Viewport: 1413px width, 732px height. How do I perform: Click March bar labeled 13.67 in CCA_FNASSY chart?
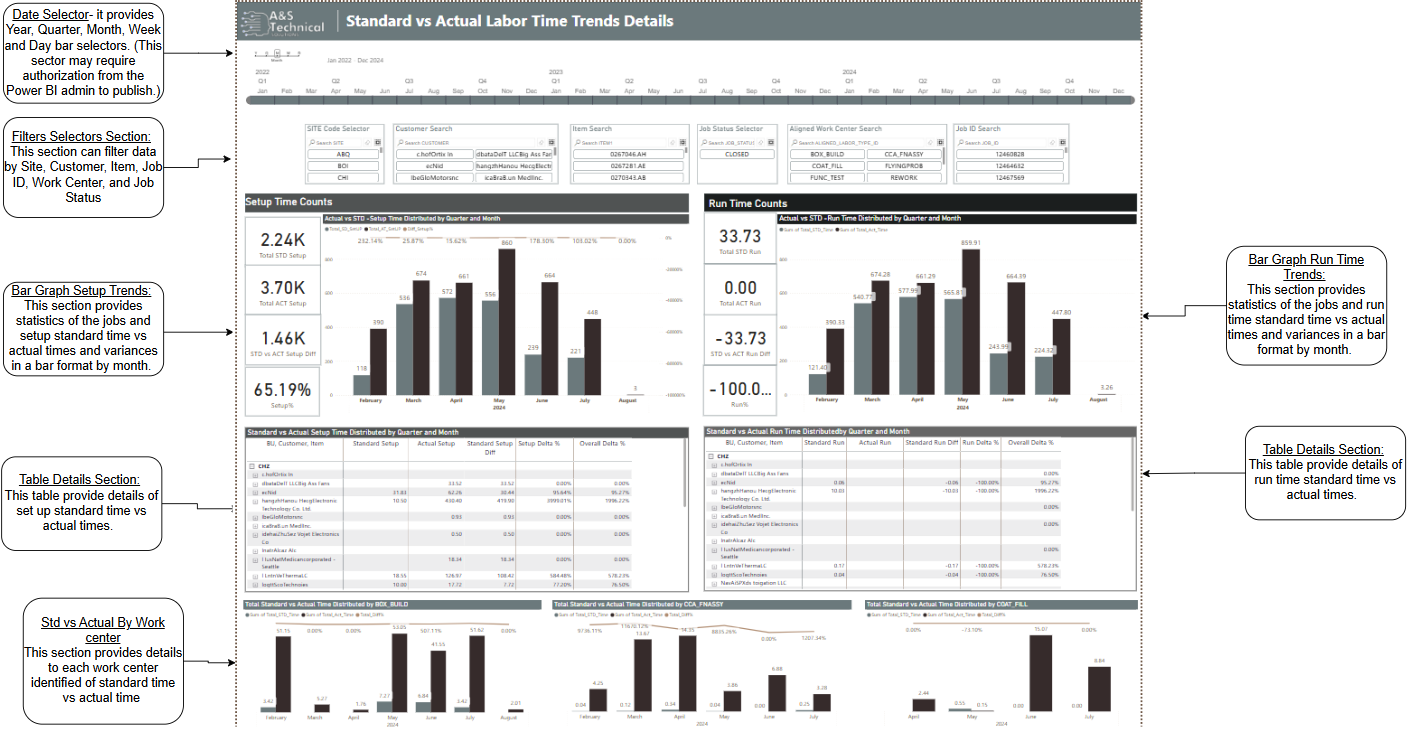(x=642, y=675)
